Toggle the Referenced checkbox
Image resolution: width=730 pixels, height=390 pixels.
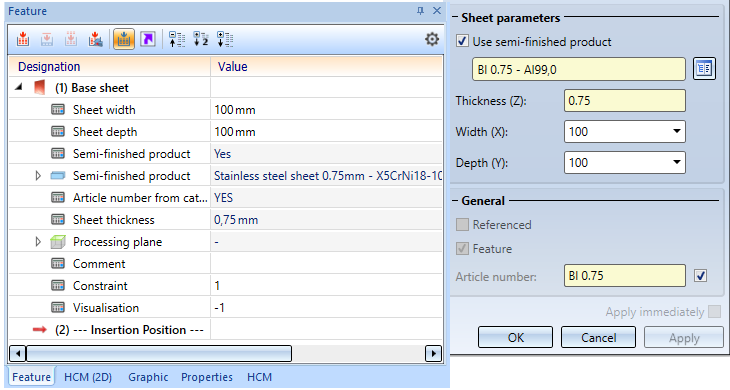point(462,224)
